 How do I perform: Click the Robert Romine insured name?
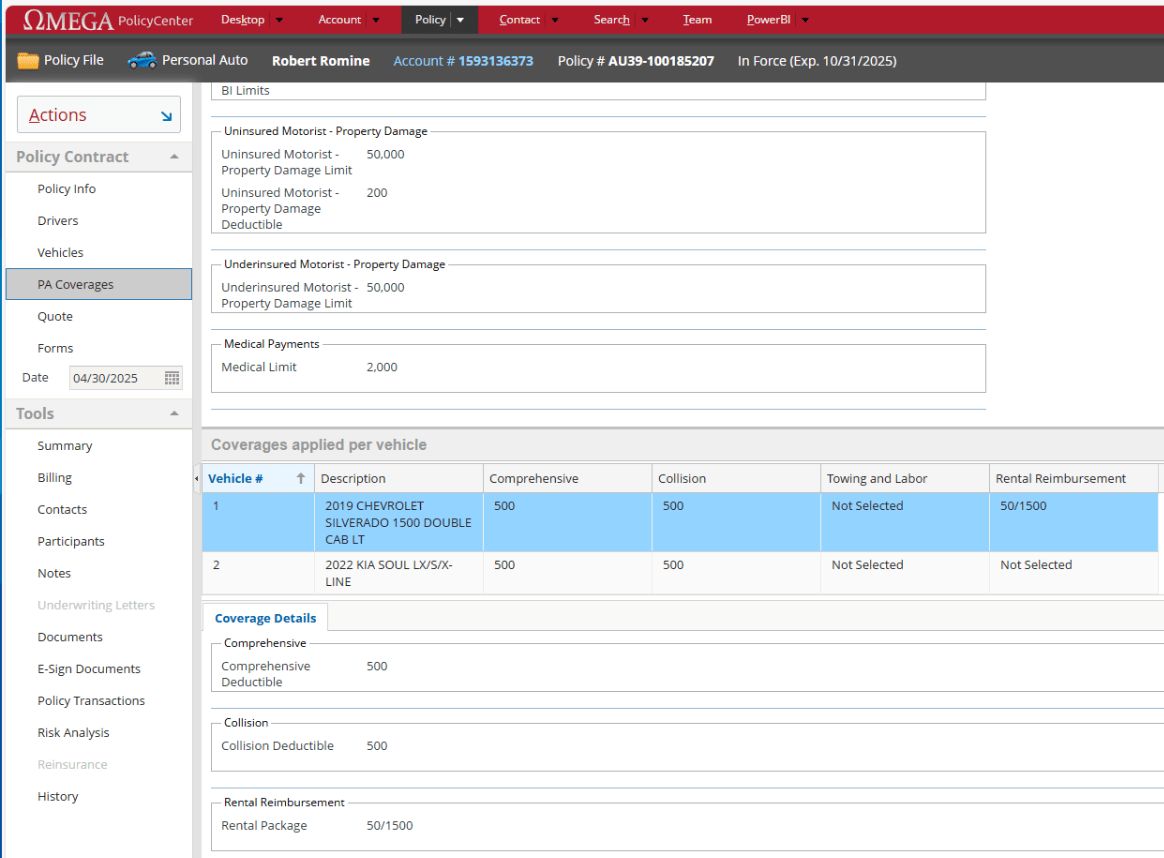(321, 61)
